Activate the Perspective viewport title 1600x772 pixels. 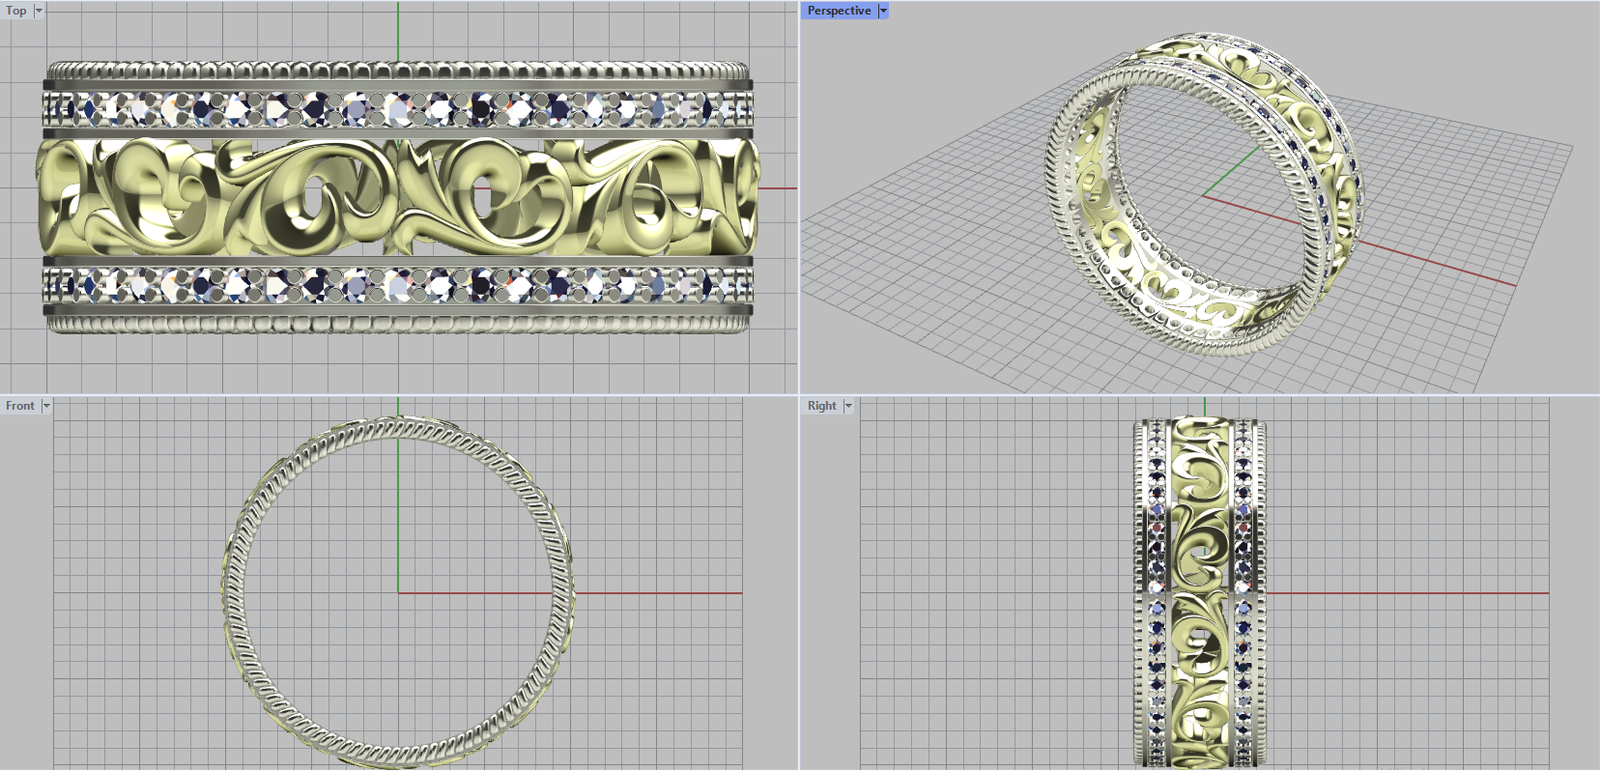point(838,11)
